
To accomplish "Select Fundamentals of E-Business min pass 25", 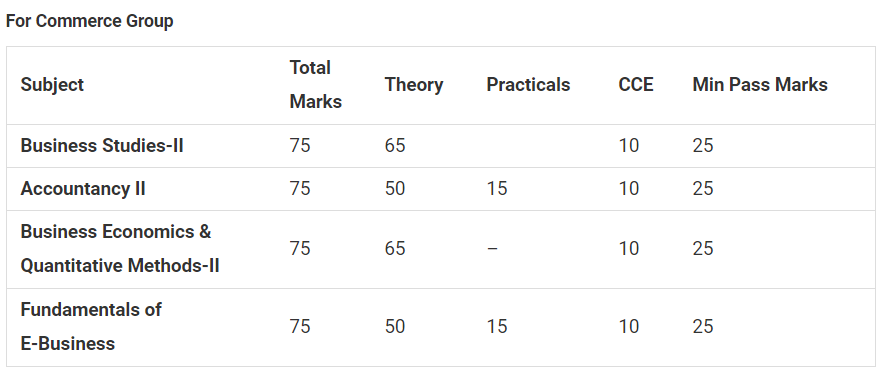I will point(703,327).
